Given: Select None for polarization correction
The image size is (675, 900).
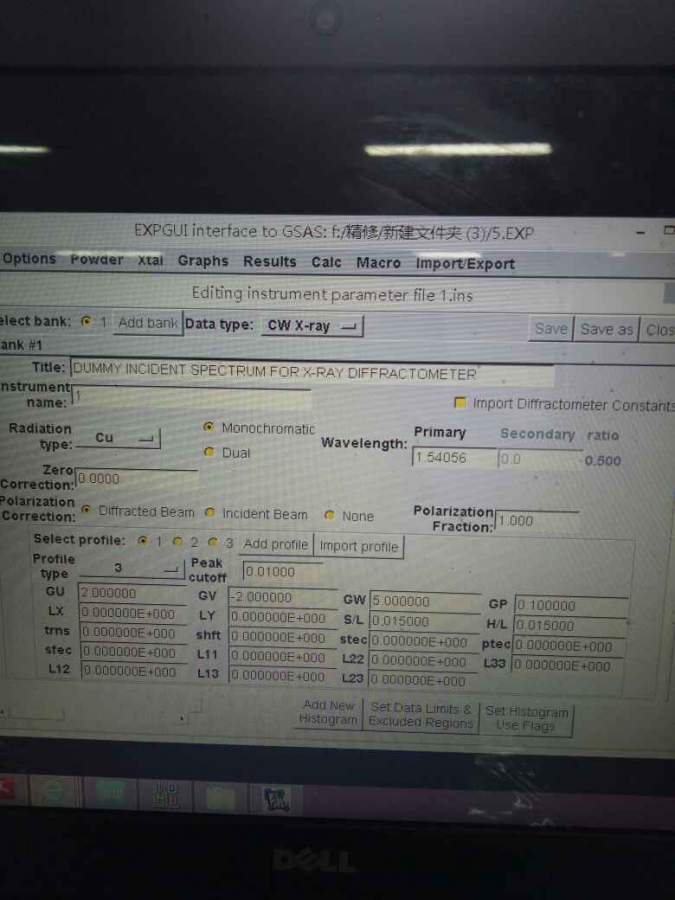Looking at the screenshot, I should click(329, 515).
